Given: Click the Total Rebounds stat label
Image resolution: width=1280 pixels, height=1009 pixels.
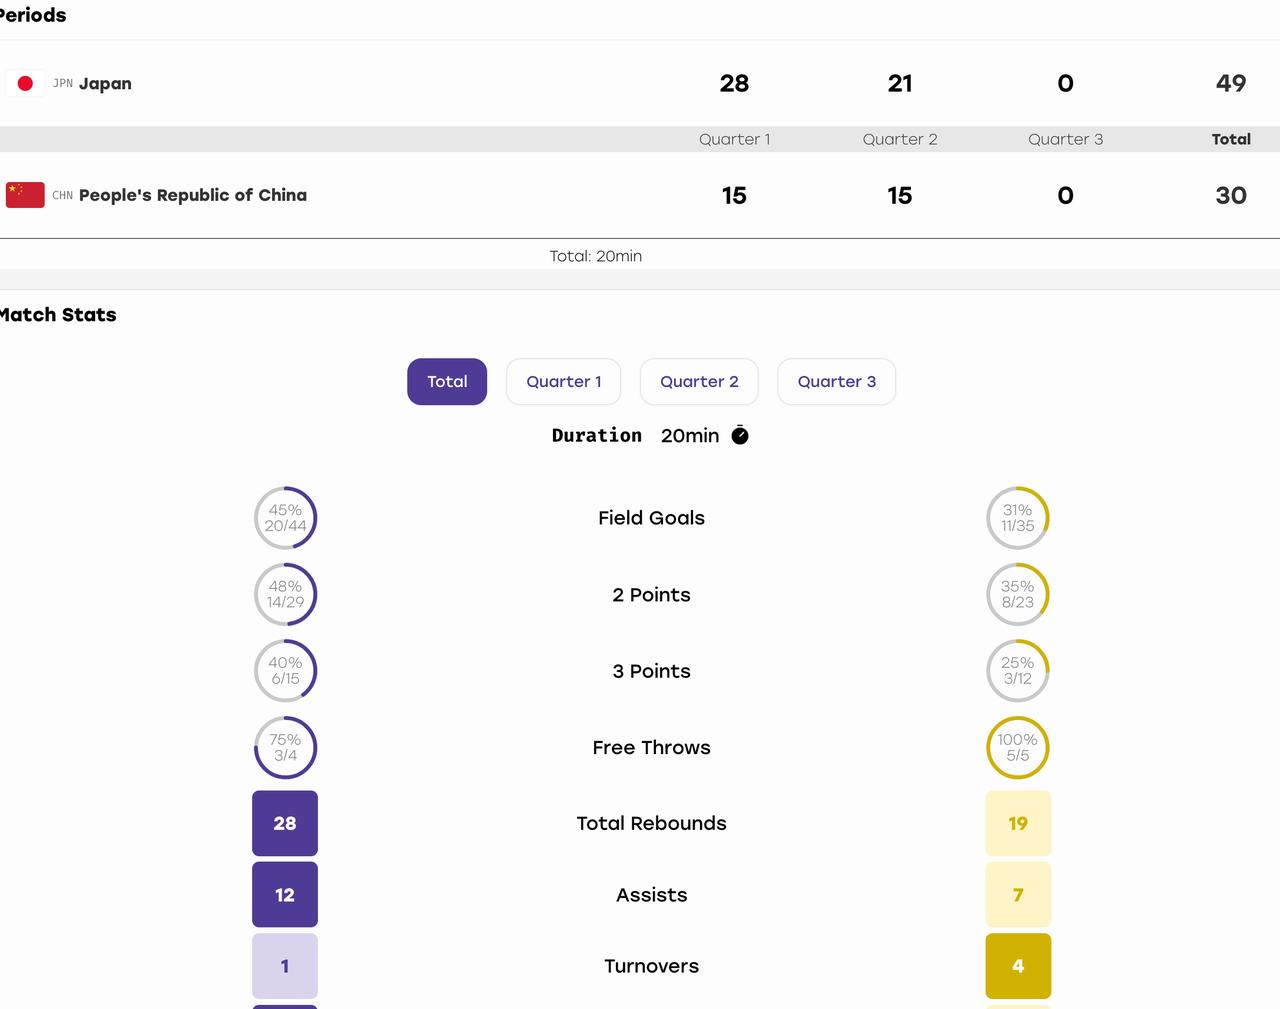Looking at the screenshot, I should [652, 823].
